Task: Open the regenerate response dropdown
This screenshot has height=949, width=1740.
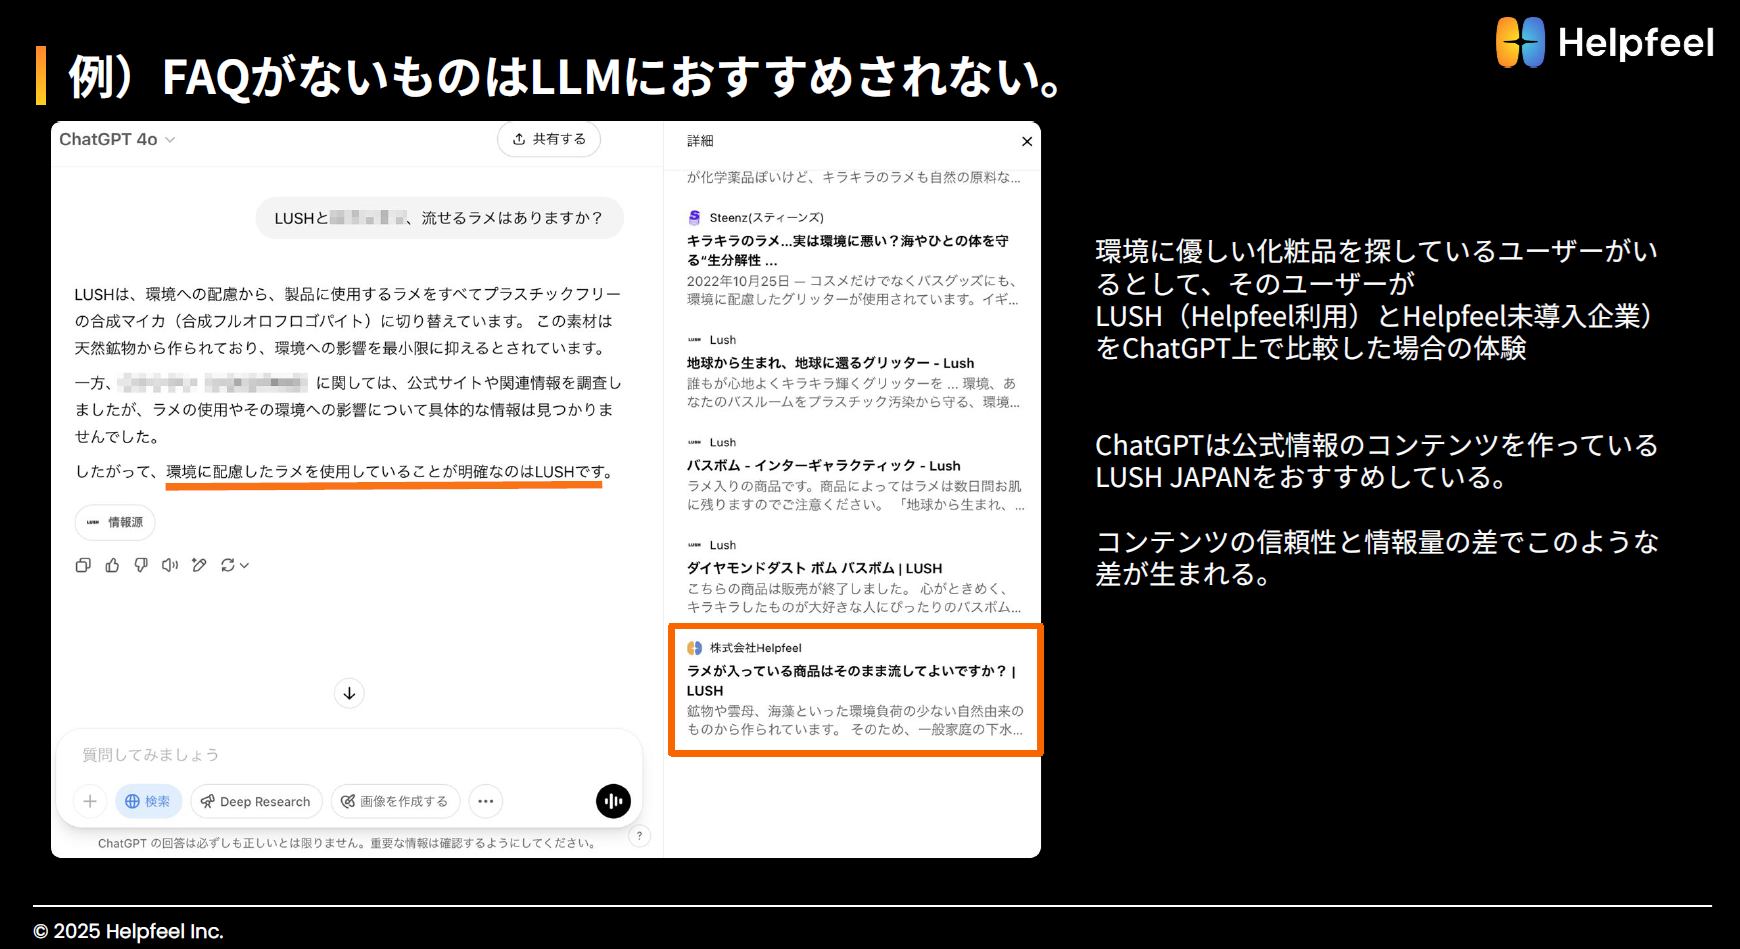Action: tap(234, 565)
